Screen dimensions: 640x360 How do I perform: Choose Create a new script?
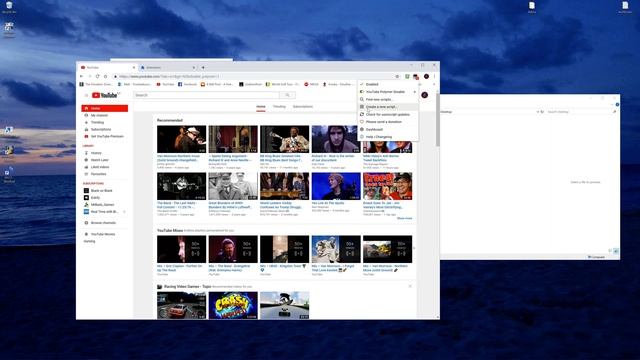tap(388, 107)
